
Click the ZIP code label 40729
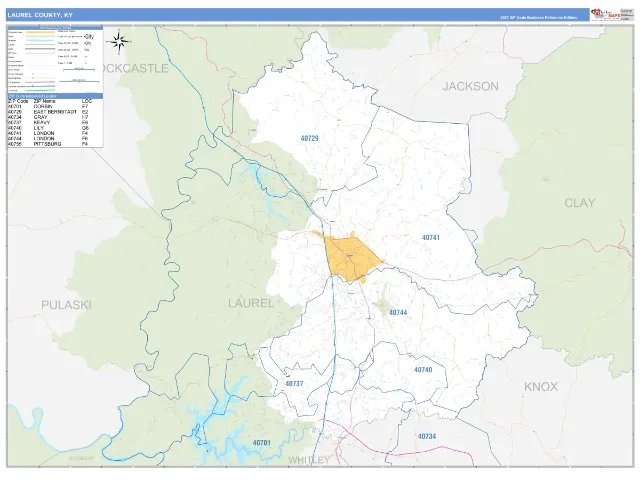pos(309,138)
